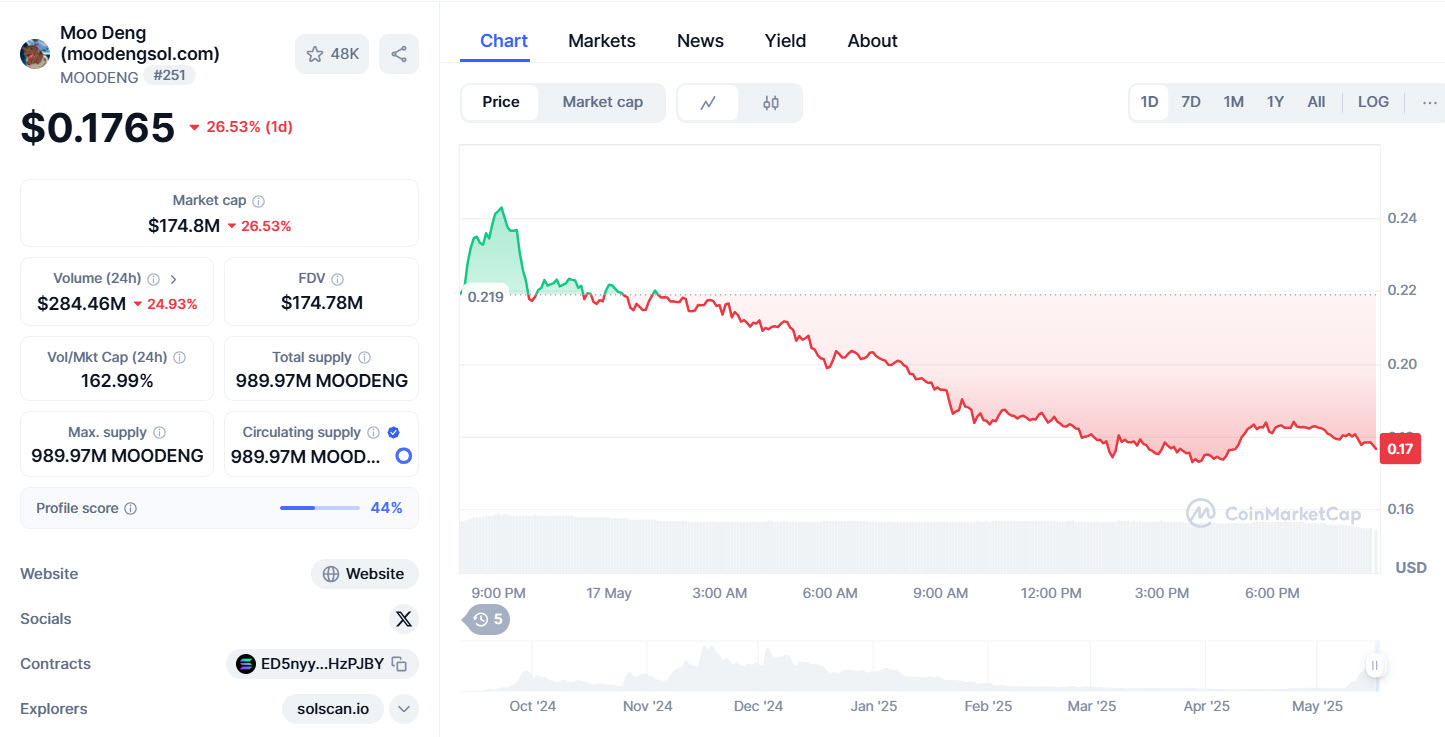Image resolution: width=1445 pixels, height=737 pixels.
Task: Open solscan.io explorer link
Action: pyautogui.click(x=333, y=709)
